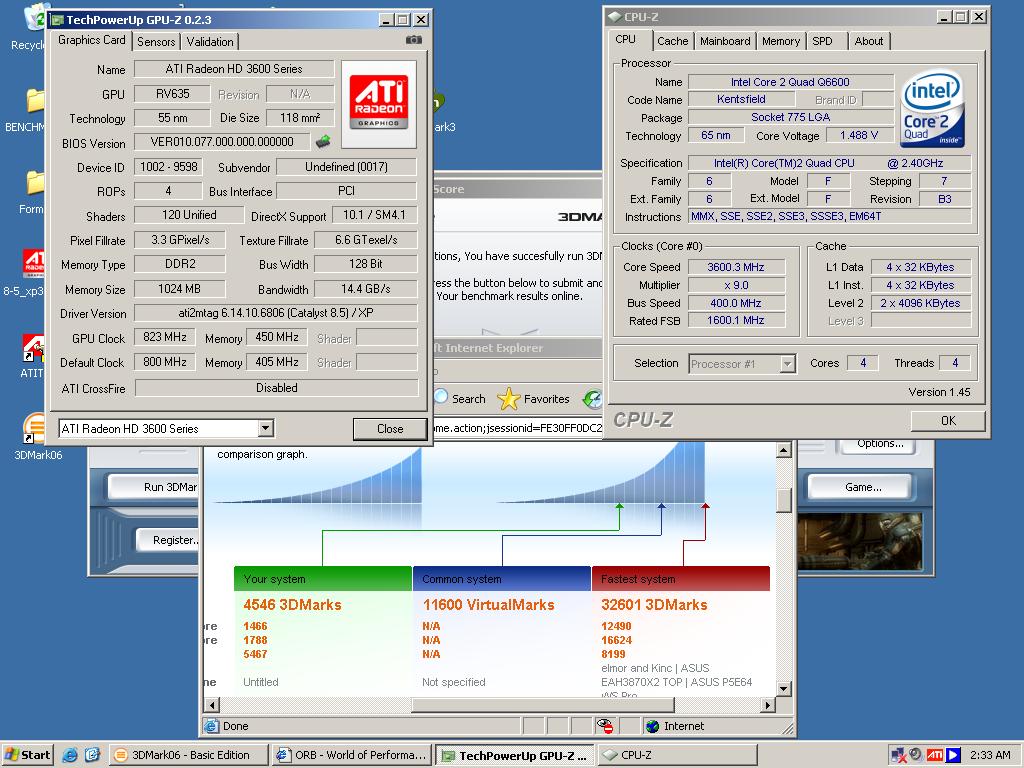Click the blue play-arrow tray icon
The height and width of the screenshot is (768, 1024).
[953, 755]
